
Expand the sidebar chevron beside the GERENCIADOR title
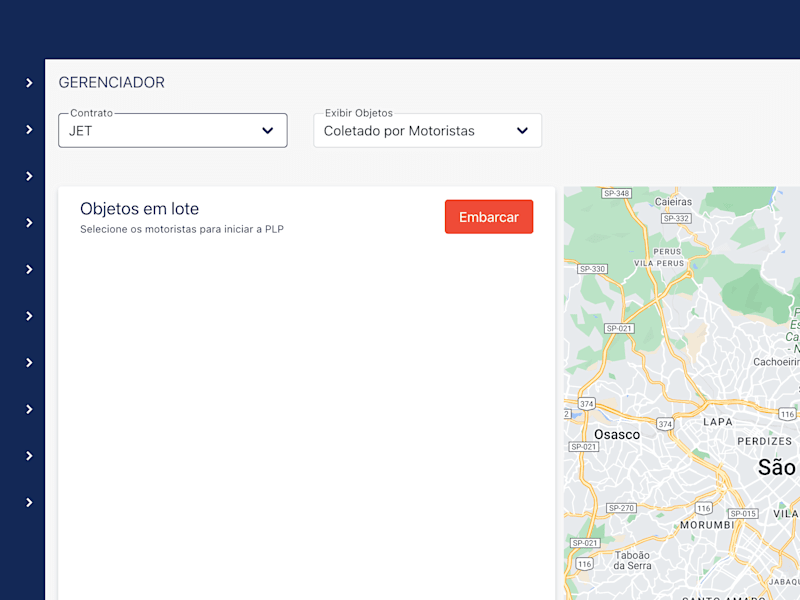point(29,83)
